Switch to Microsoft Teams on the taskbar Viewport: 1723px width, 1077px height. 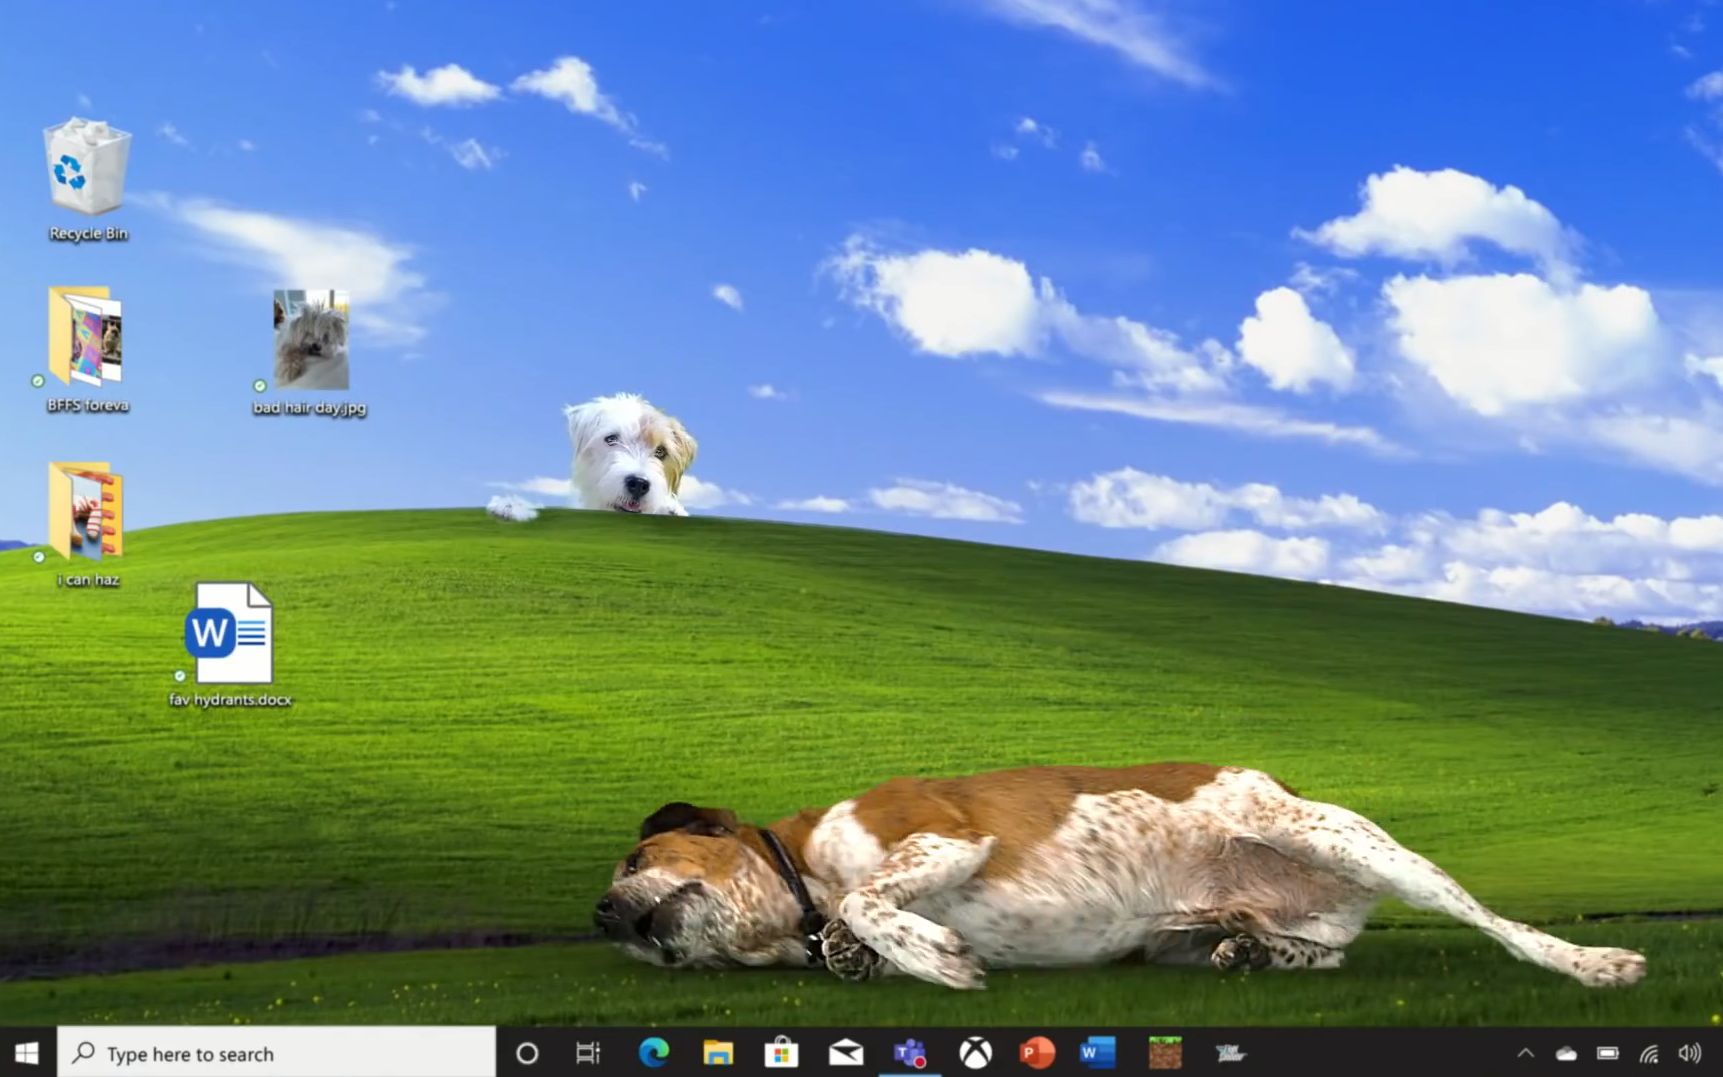[910, 1053]
